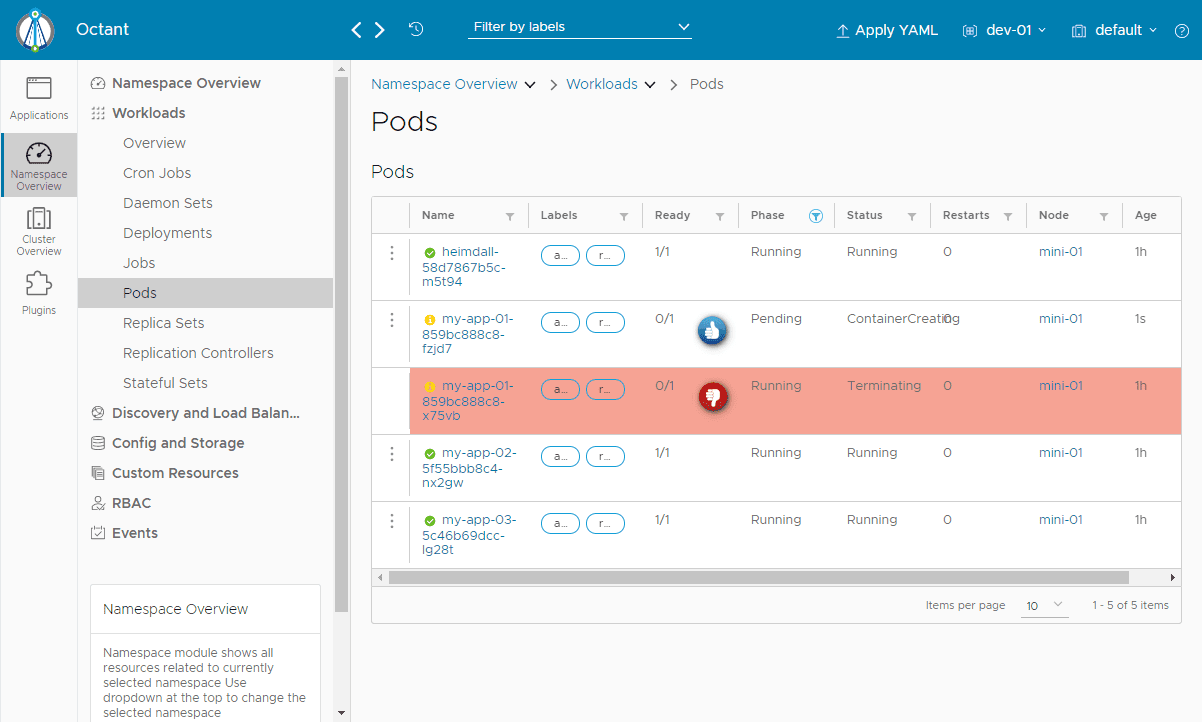The width and height of the screenshot is (1202, 722).
Task: Open my-app-01-859bc888c8-fzjd7 pod link
Action: coord(468,334)
